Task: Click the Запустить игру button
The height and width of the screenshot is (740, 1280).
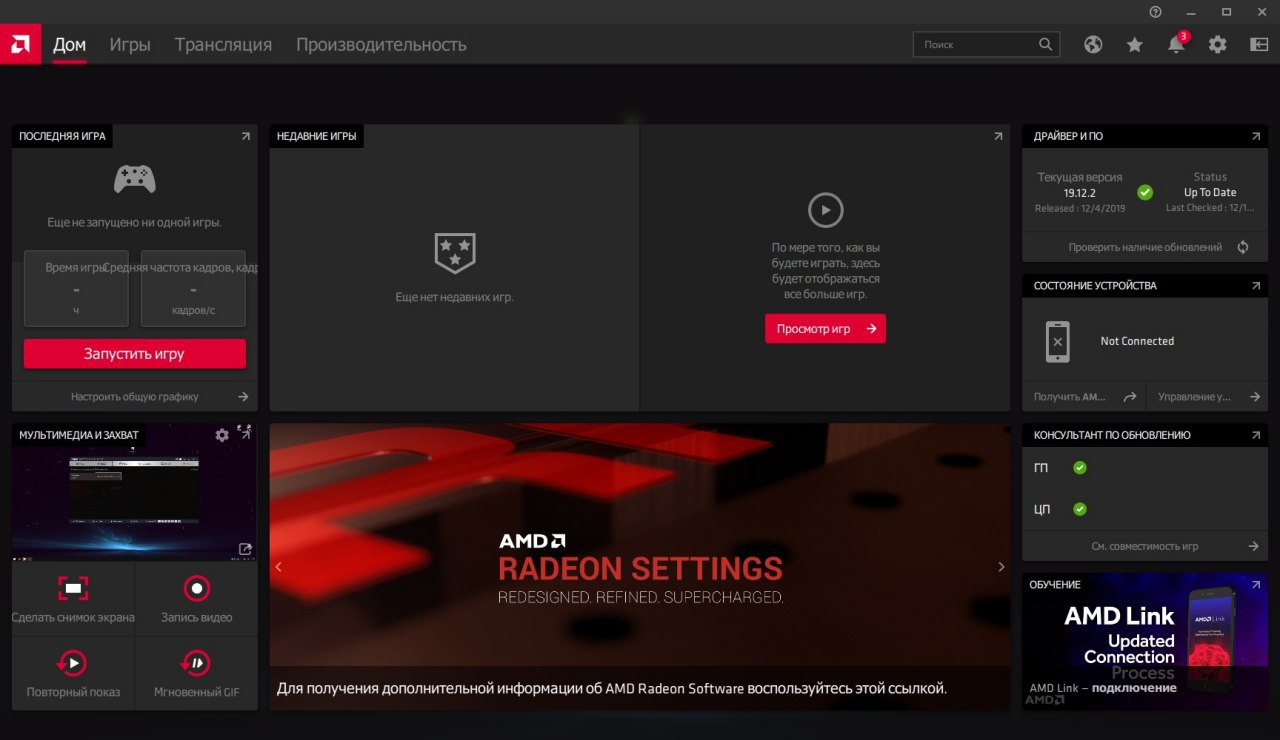Action: (x=134, y=353)
